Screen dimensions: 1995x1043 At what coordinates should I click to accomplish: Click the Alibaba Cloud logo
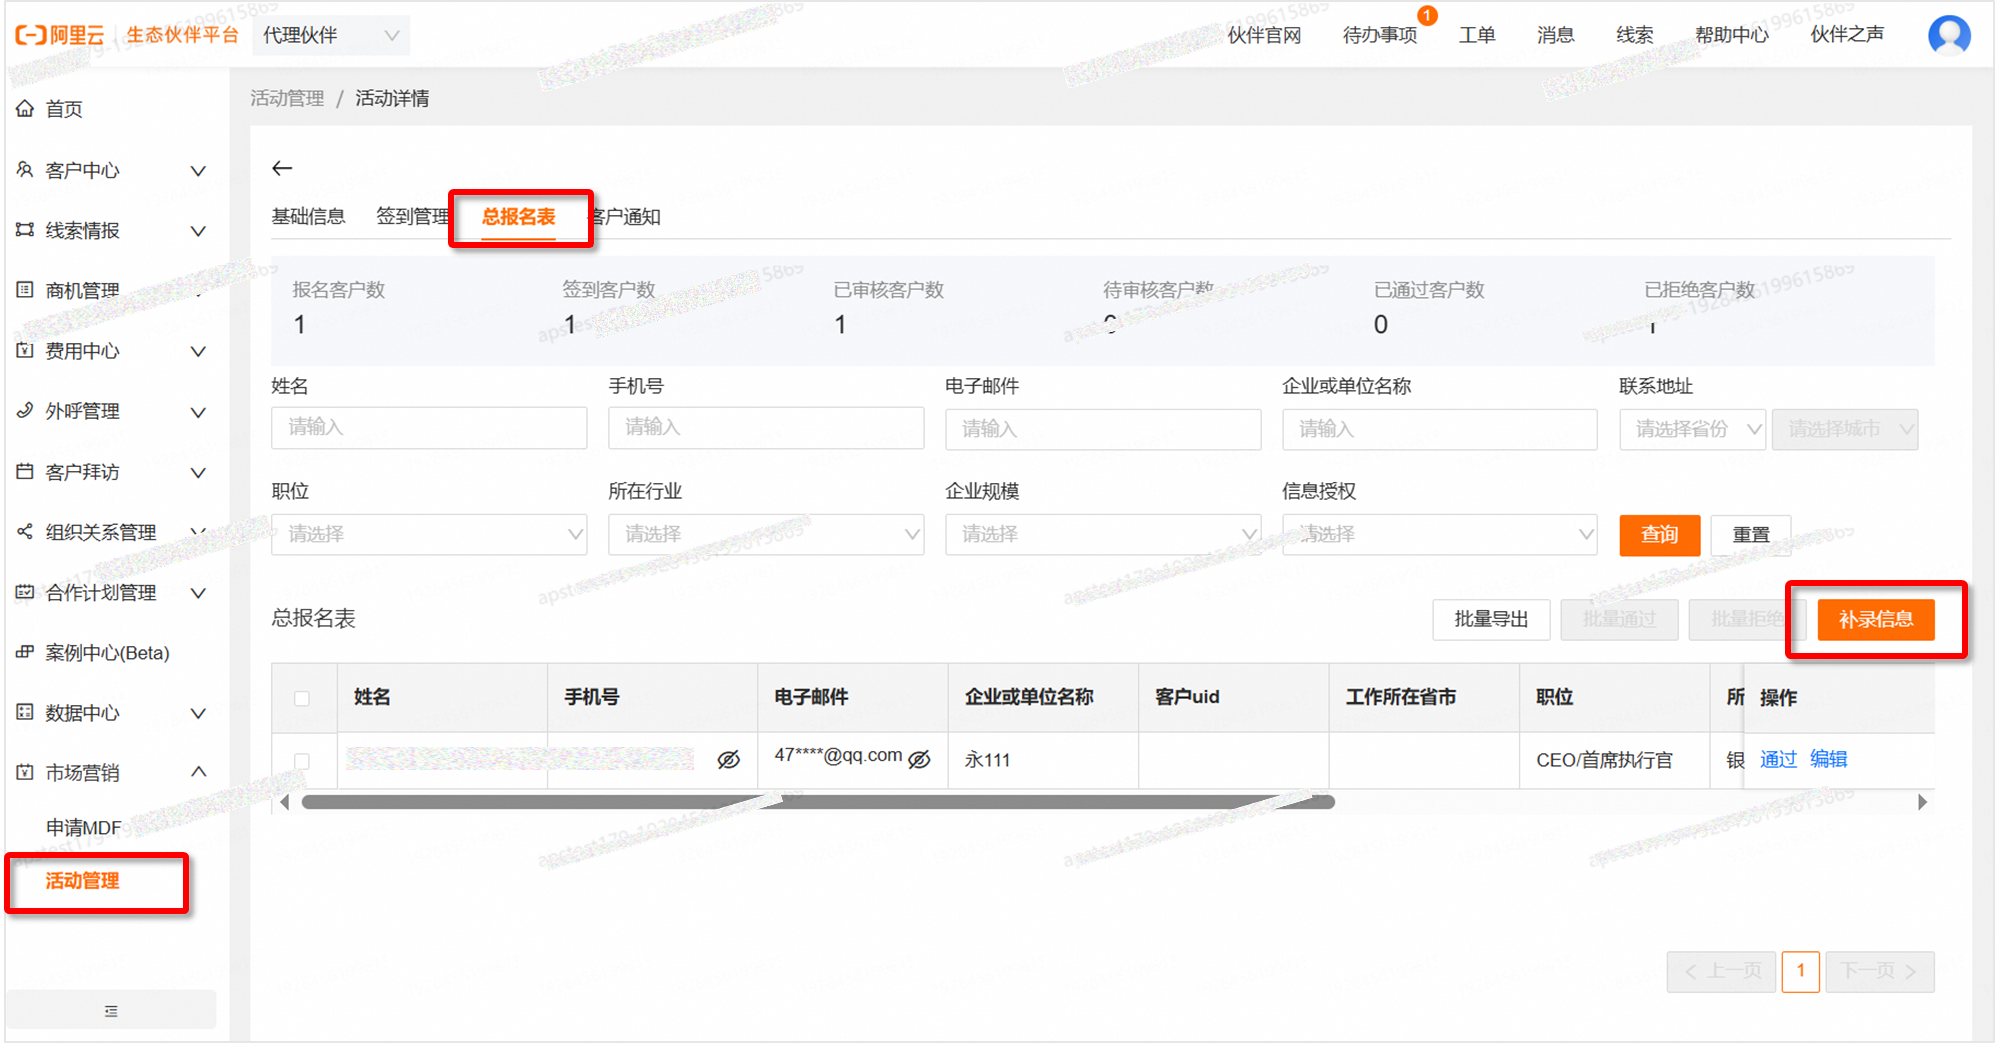click(60, 35)
